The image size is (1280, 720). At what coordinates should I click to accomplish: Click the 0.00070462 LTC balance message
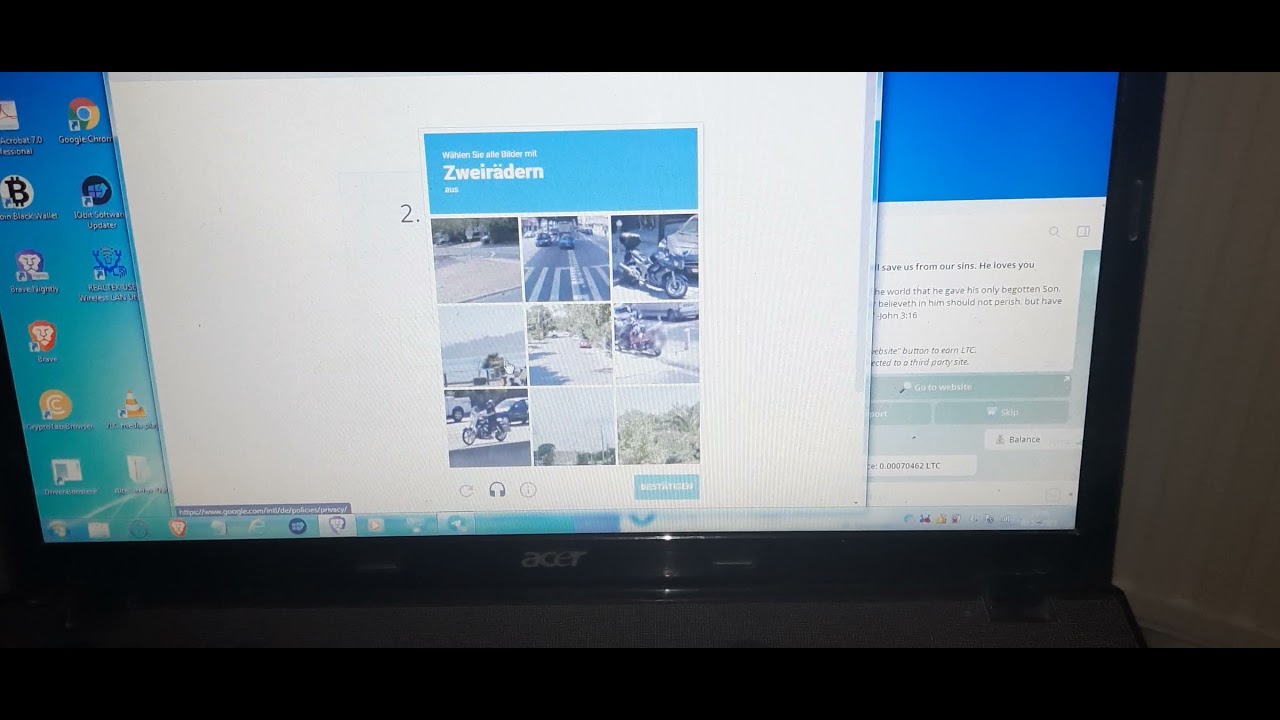click(920, 465)
